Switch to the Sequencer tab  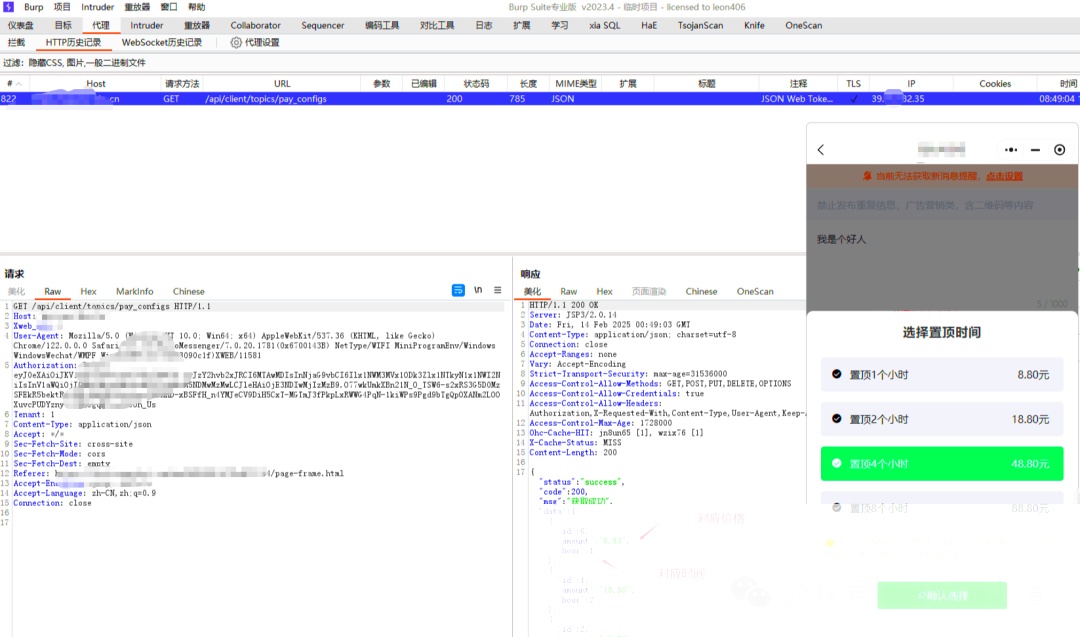pyautogui.click(x=322, y=25)
